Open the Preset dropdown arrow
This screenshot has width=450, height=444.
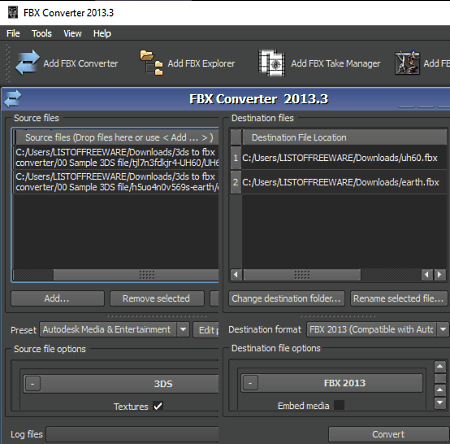183,330
